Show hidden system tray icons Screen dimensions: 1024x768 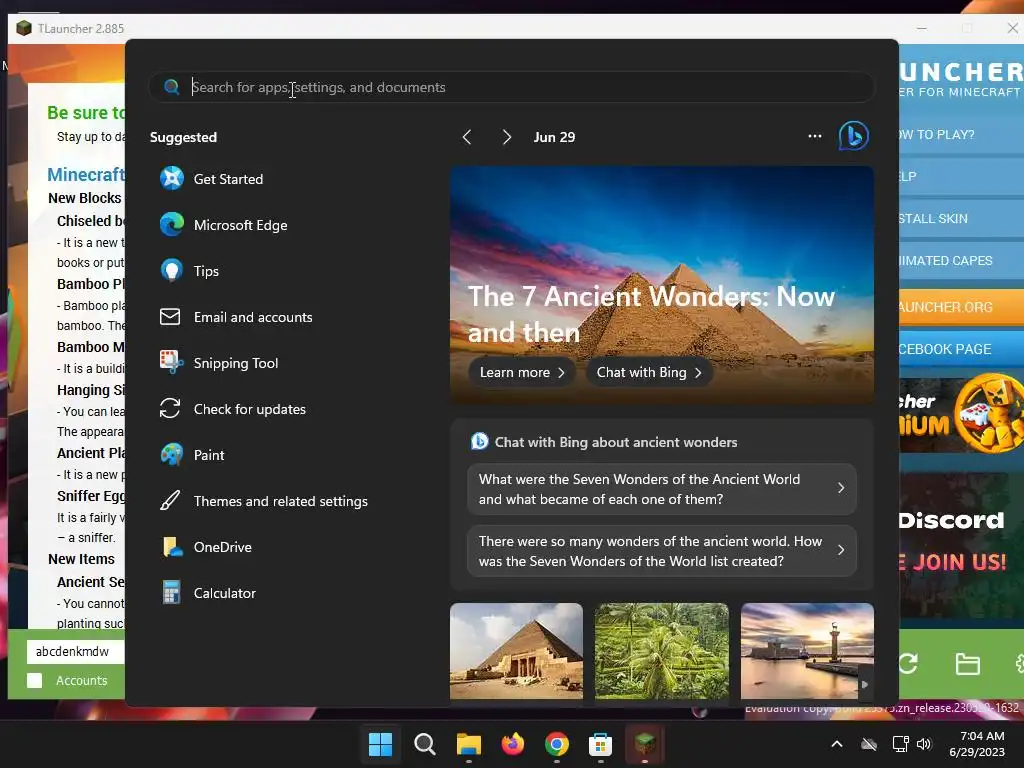(837, 744)
